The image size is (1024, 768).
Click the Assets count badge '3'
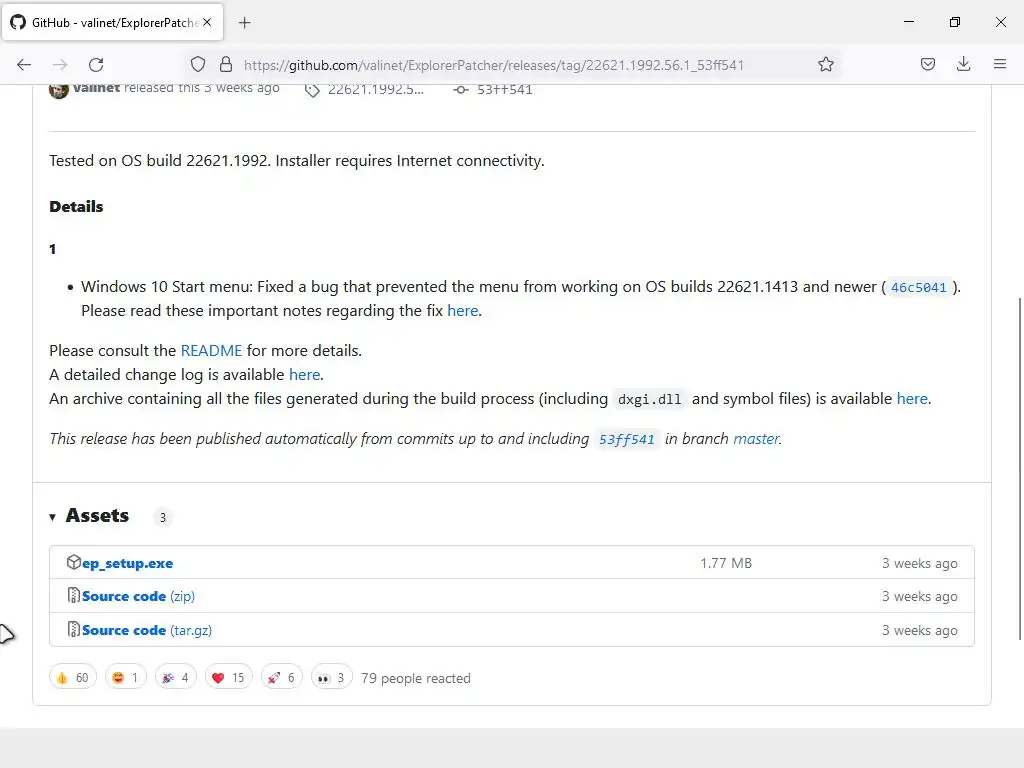pyautogui.click(x=163, y=518)
